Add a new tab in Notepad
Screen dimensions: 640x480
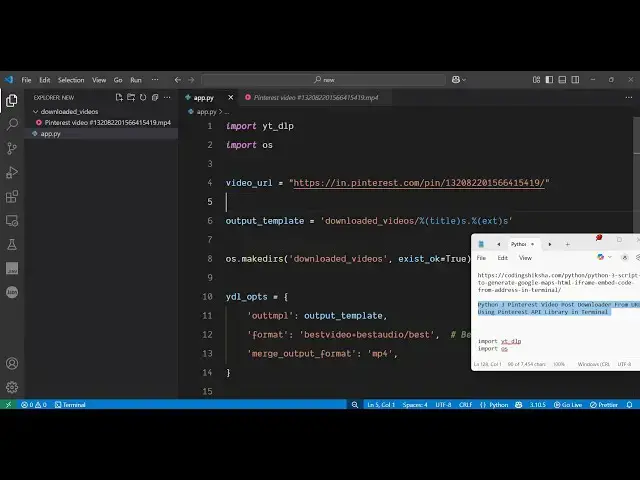tap(567, 244)
